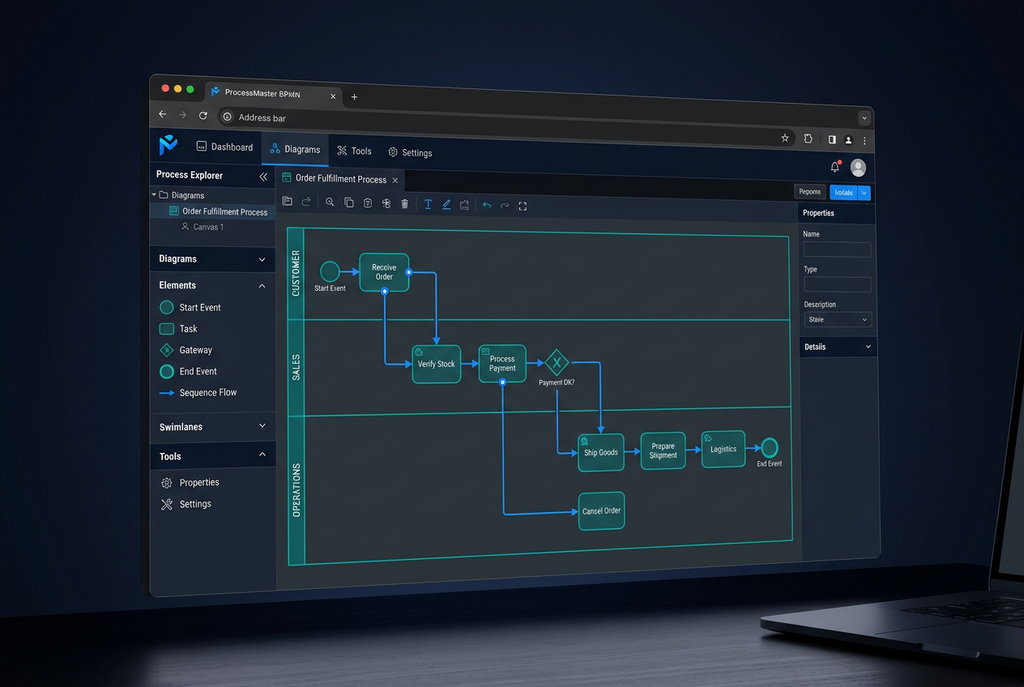The height and width of the screenshot is (687, 1024).
Task: Open the Settings navigation tab
Action: click(410, 153)
